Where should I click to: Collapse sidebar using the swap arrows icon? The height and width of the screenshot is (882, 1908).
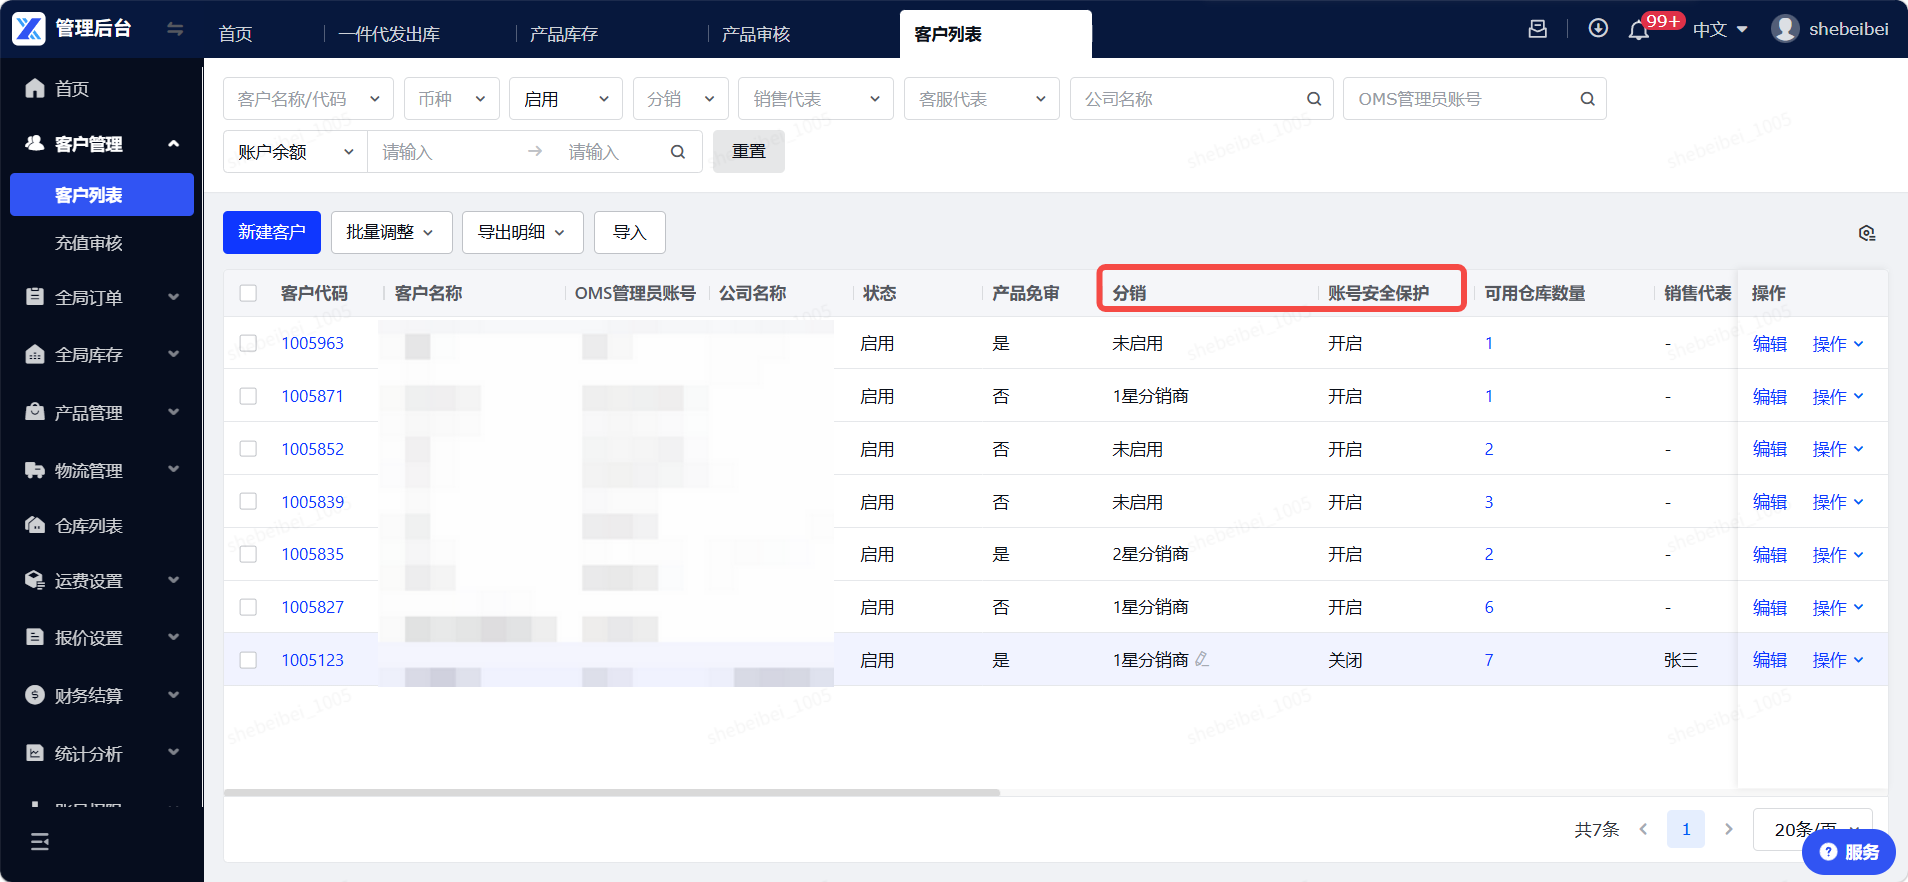(x=175, y=29)
